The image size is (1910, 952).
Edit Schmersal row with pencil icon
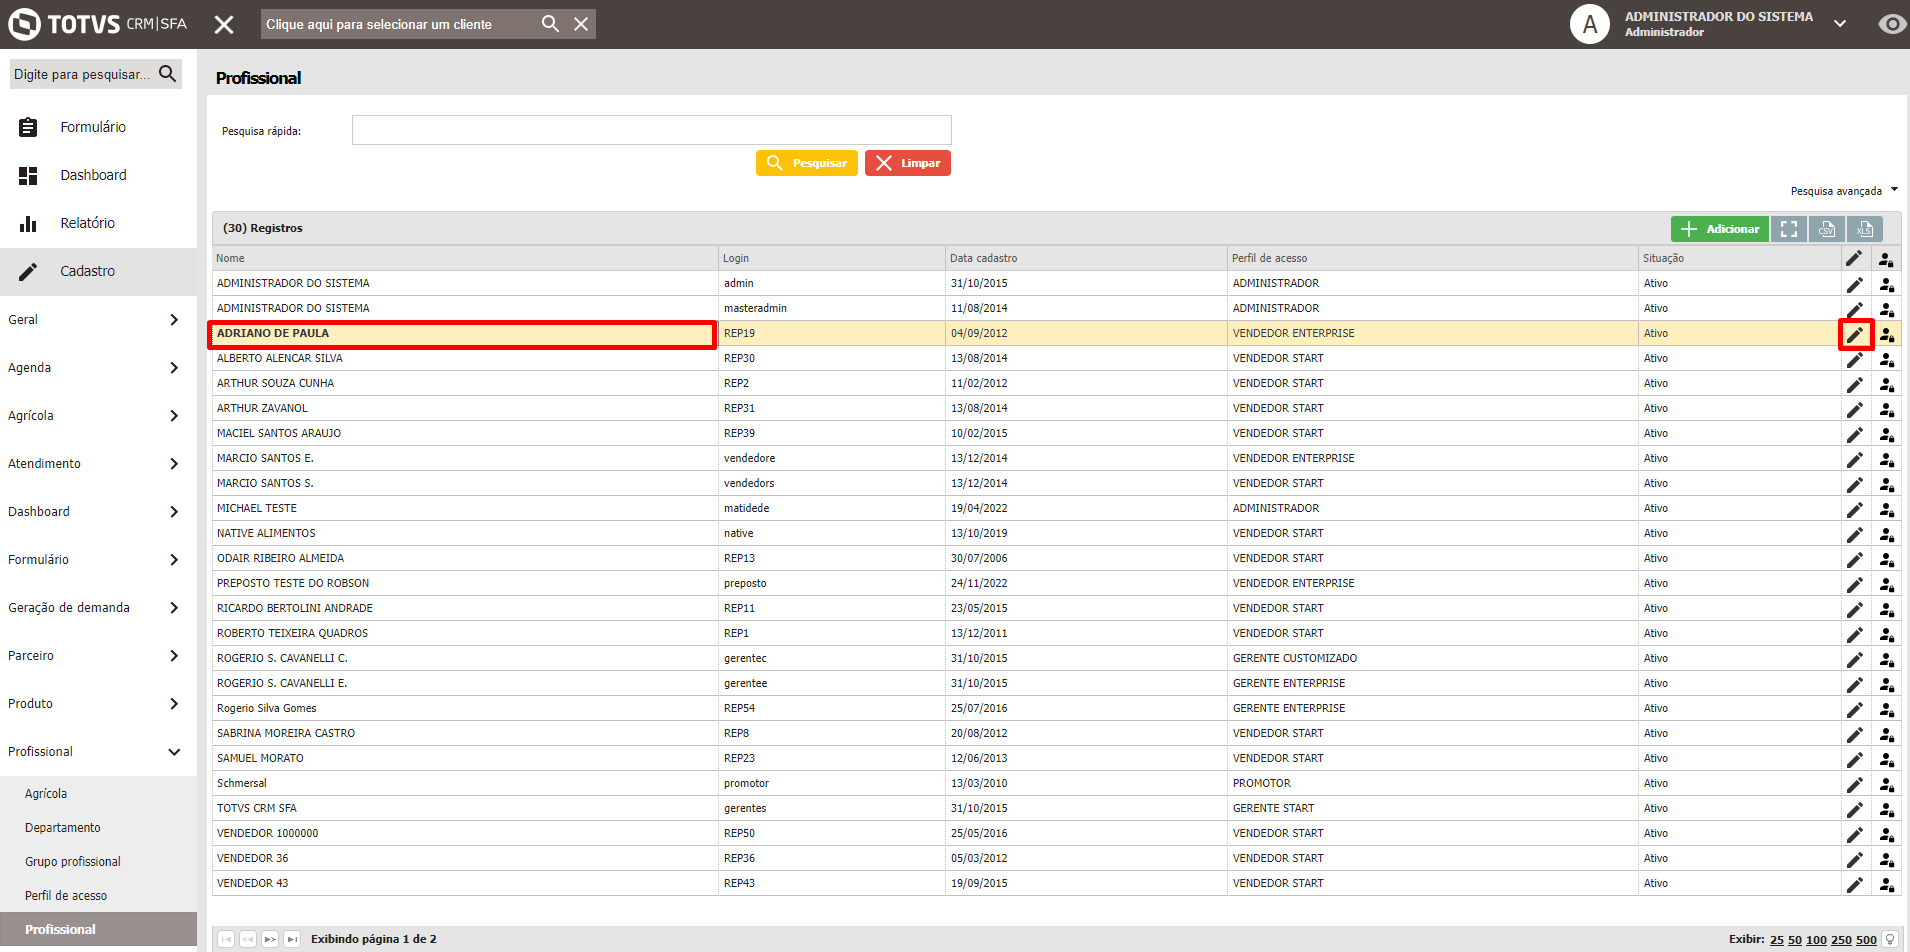[1855, 784]
